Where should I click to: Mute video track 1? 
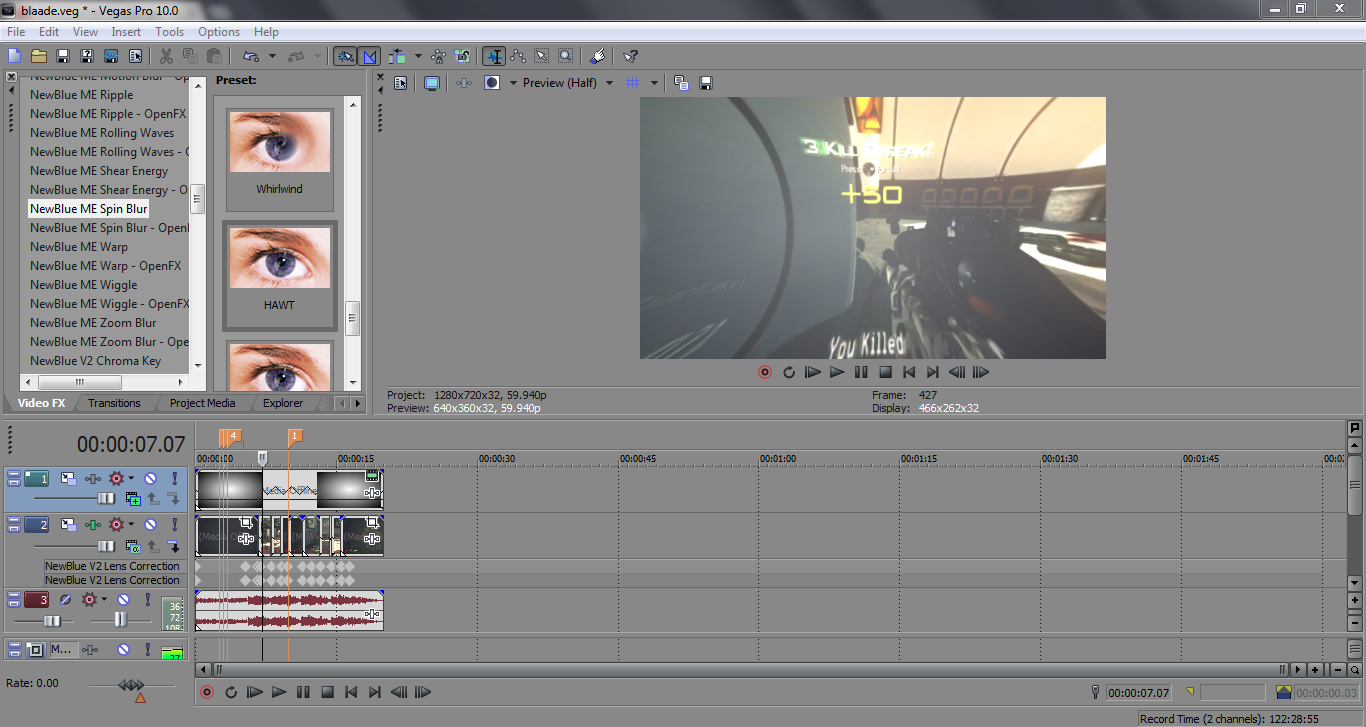point(150,479)
